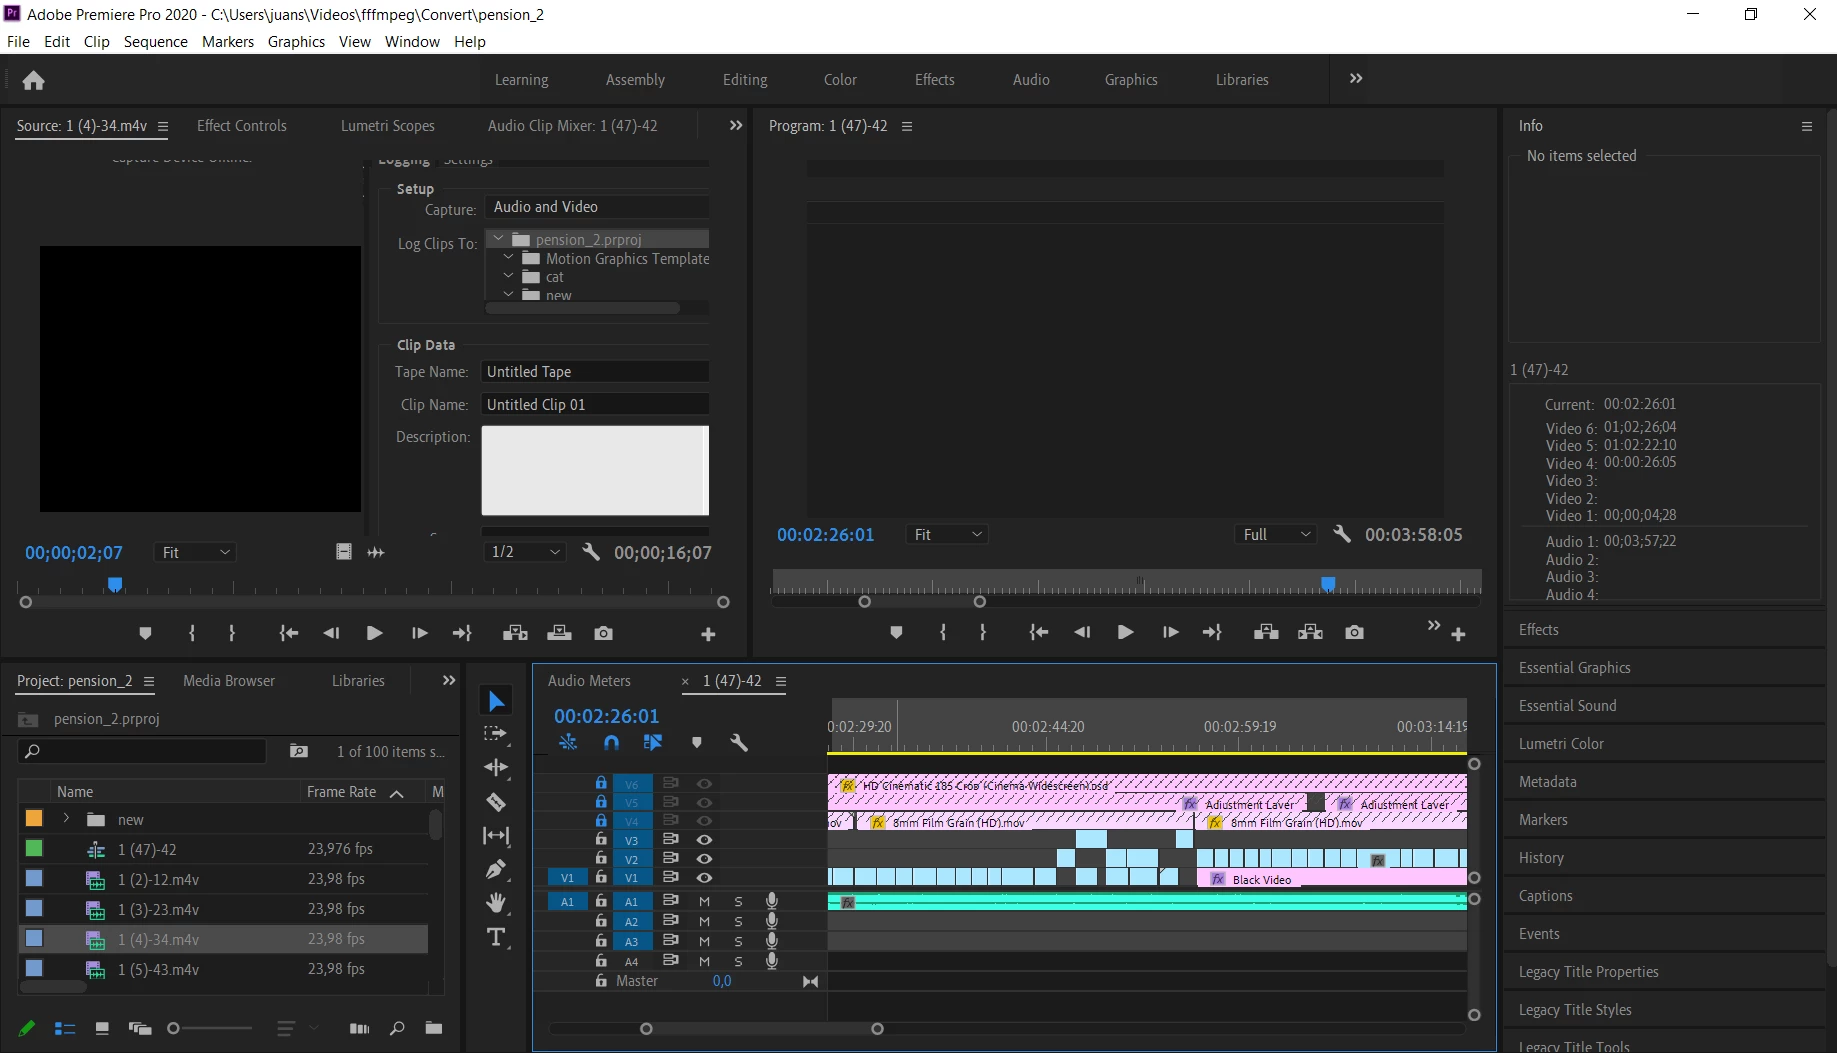Screen dimensions: 1837x1053
Task: Select the Ripple Edit tool
Action: [496, 767]
